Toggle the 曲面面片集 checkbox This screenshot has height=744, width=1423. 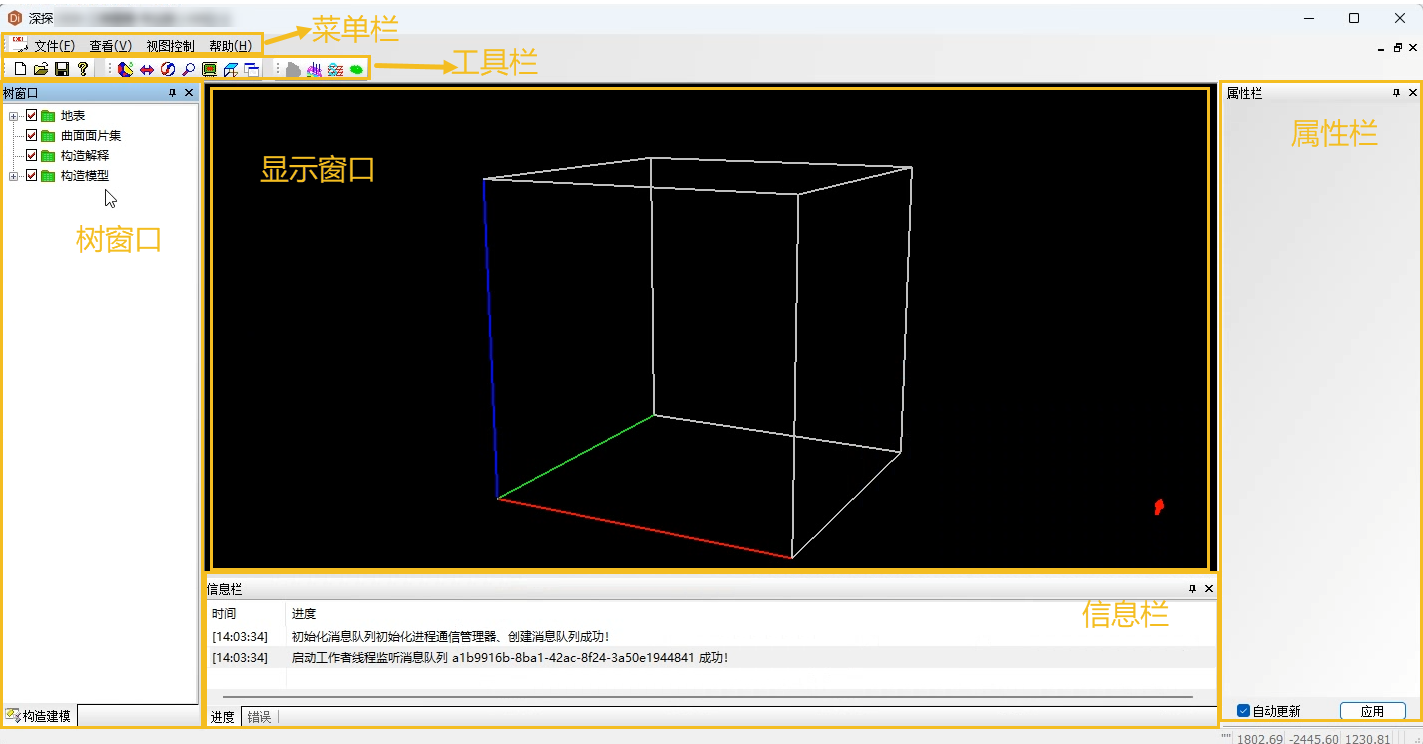pyautogui.click(x=31, y=135)
